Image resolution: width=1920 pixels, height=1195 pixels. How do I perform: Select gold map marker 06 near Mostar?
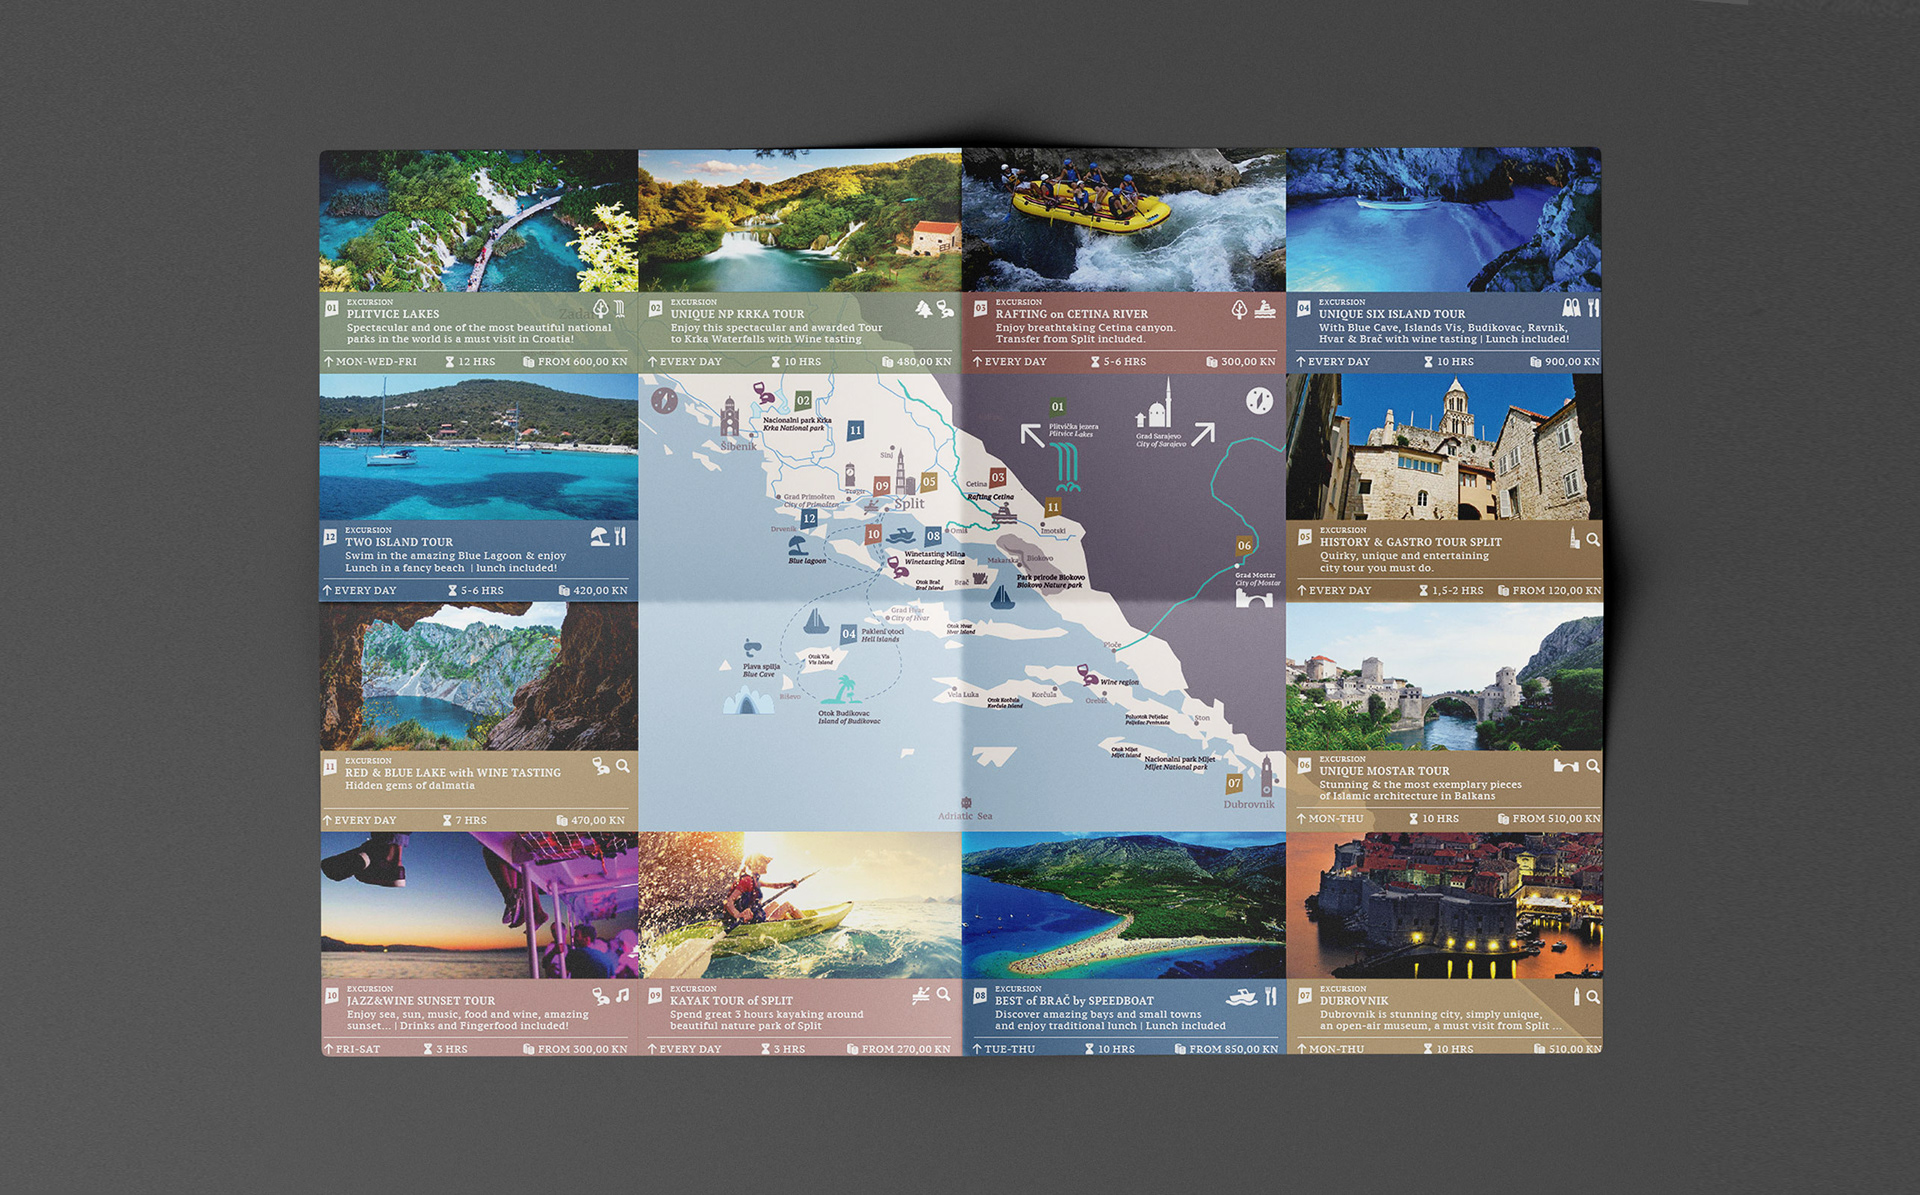point(1244,546)
